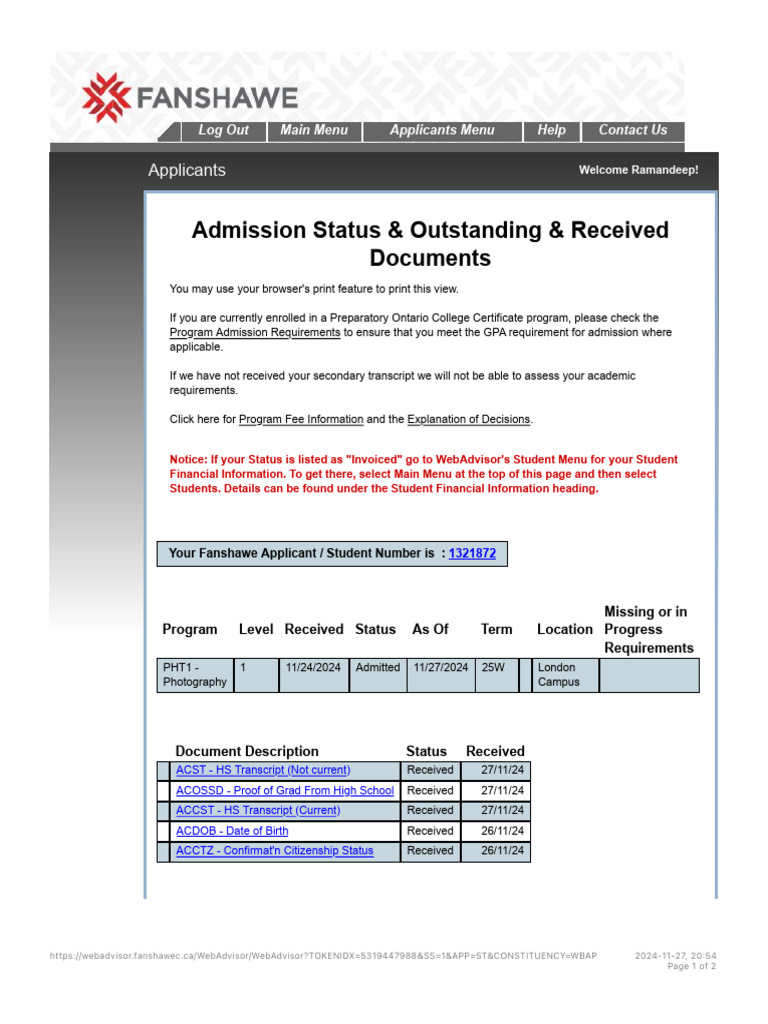
Task: Open ACDOB - Date of Birth link
Action: click(232, 831)
